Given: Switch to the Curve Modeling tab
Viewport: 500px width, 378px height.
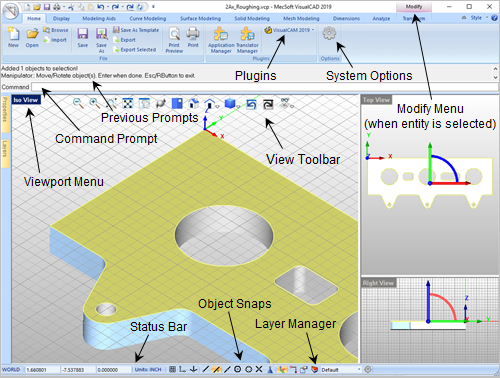Looking at the screenshot, I should pyautogui.click(x=148, y=18).
